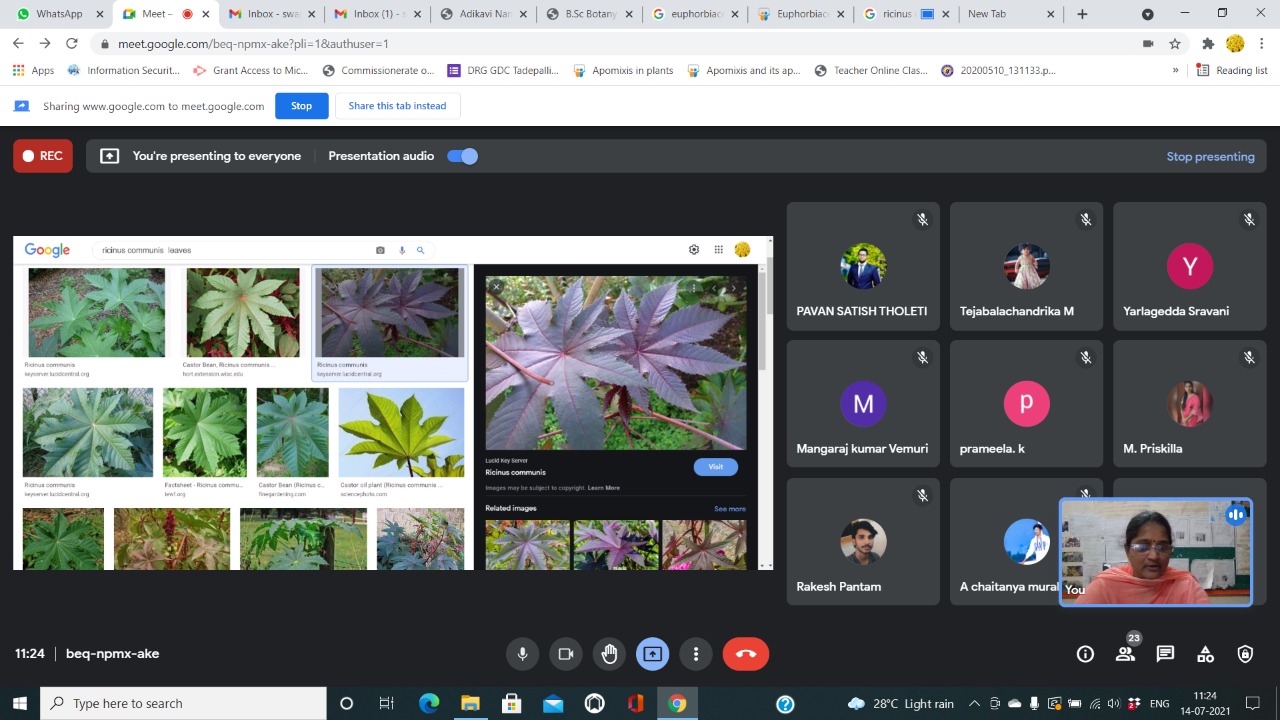Open the in-call chat panel
Image resolution: width=1280 pixels, height=720 pixels.
click(1165, 654)
